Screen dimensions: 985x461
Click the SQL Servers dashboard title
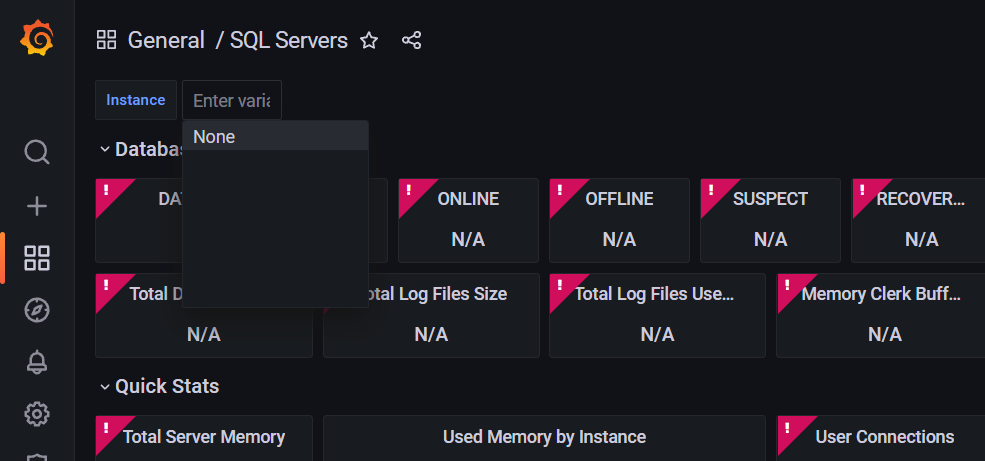[x=289, y=41]
